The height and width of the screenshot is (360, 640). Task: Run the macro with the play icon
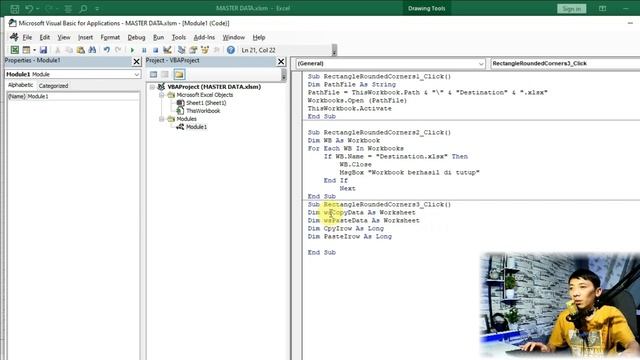(x=132, y=50)
